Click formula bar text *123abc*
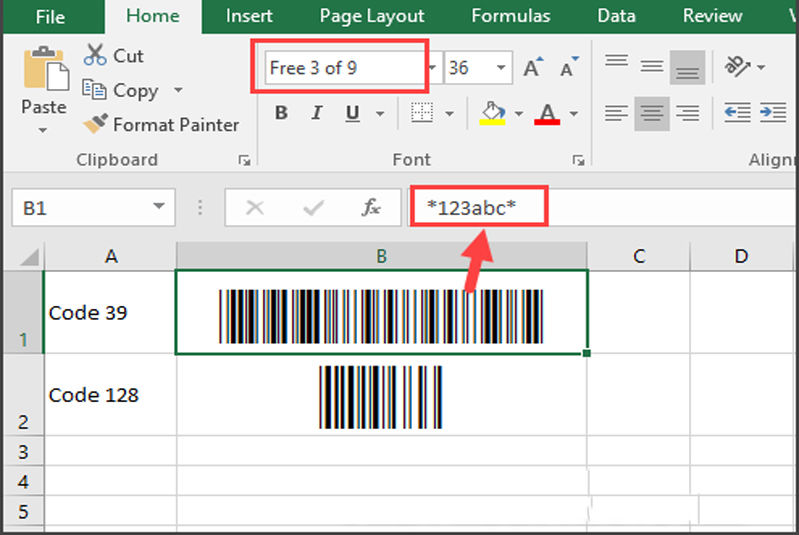This screenshot has width=799, height=535. [471, 207]
